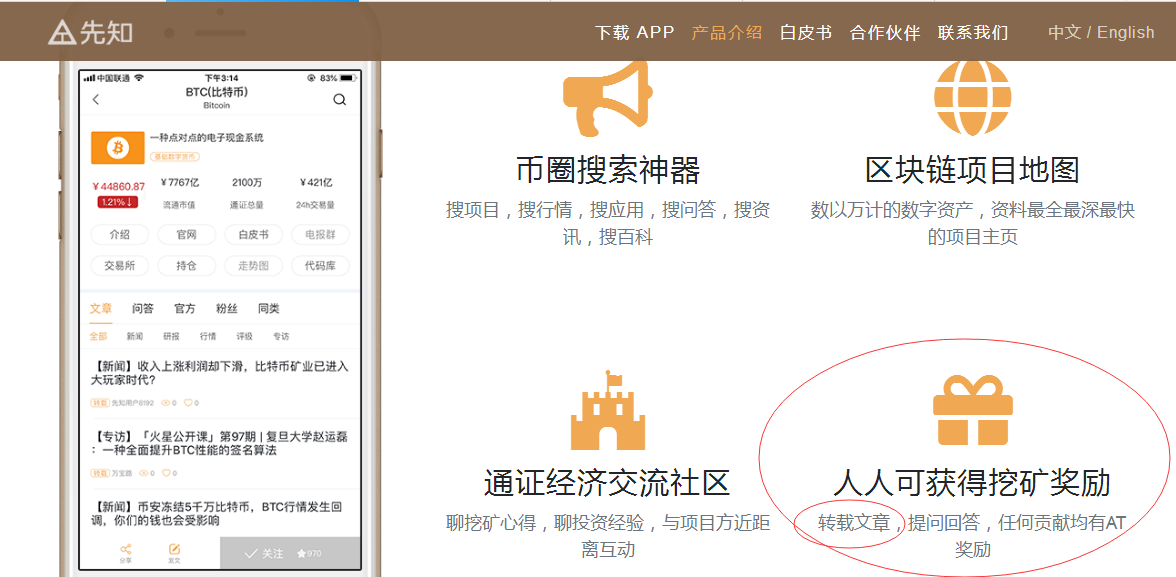Open 合作伙伴 in the navigation bar
Viewport: 1176px width, 577px height.
(885, 32)
